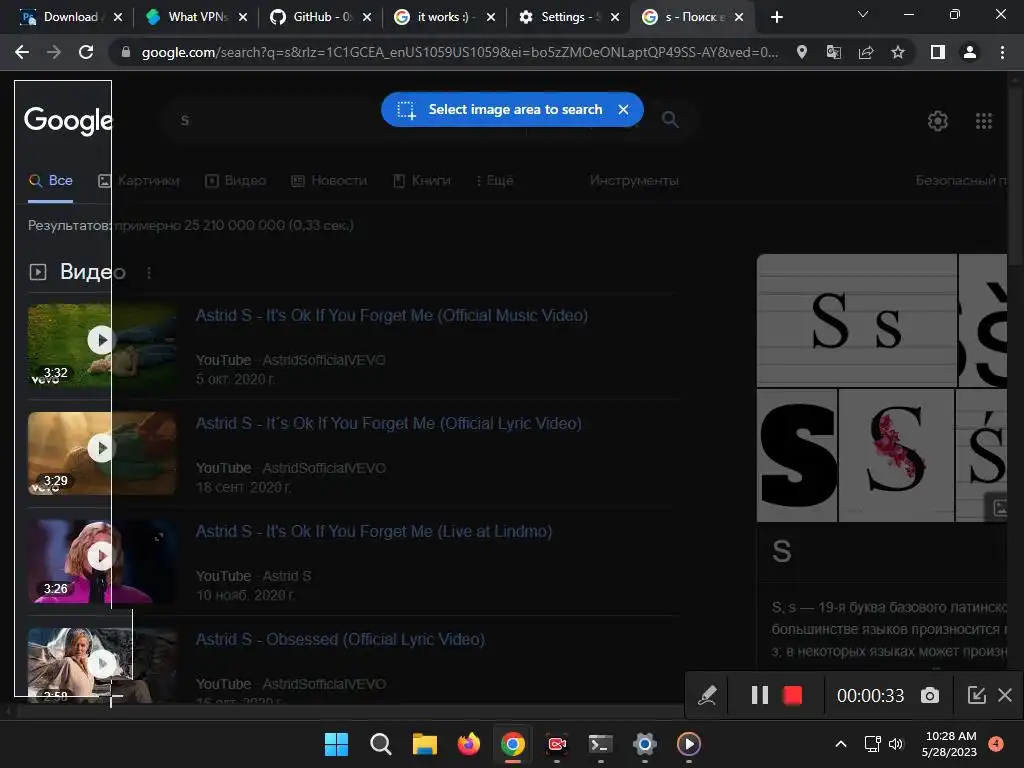Share this page from address bar
This screenshot has height=768, width=1024.
[866, 52]
